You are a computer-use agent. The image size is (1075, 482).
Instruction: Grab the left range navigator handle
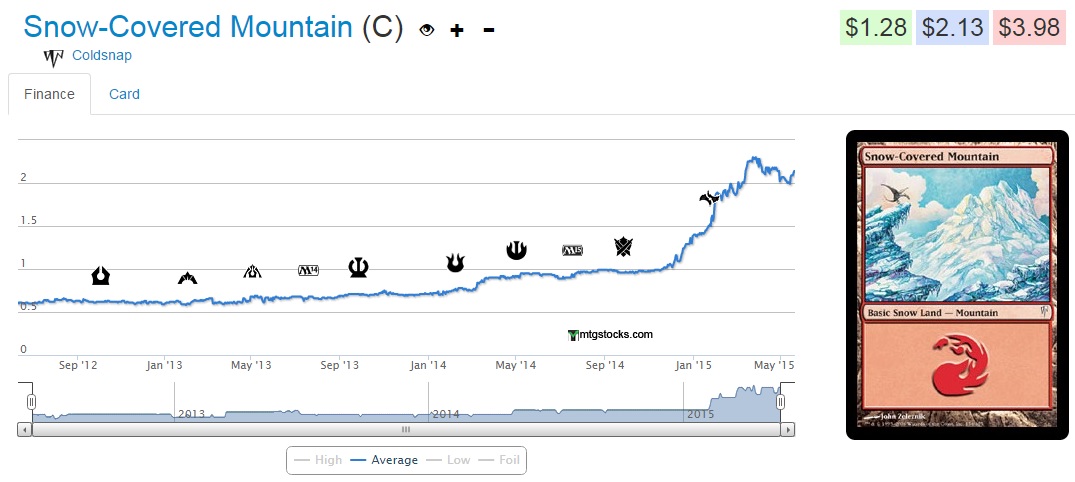coord(31,401)
